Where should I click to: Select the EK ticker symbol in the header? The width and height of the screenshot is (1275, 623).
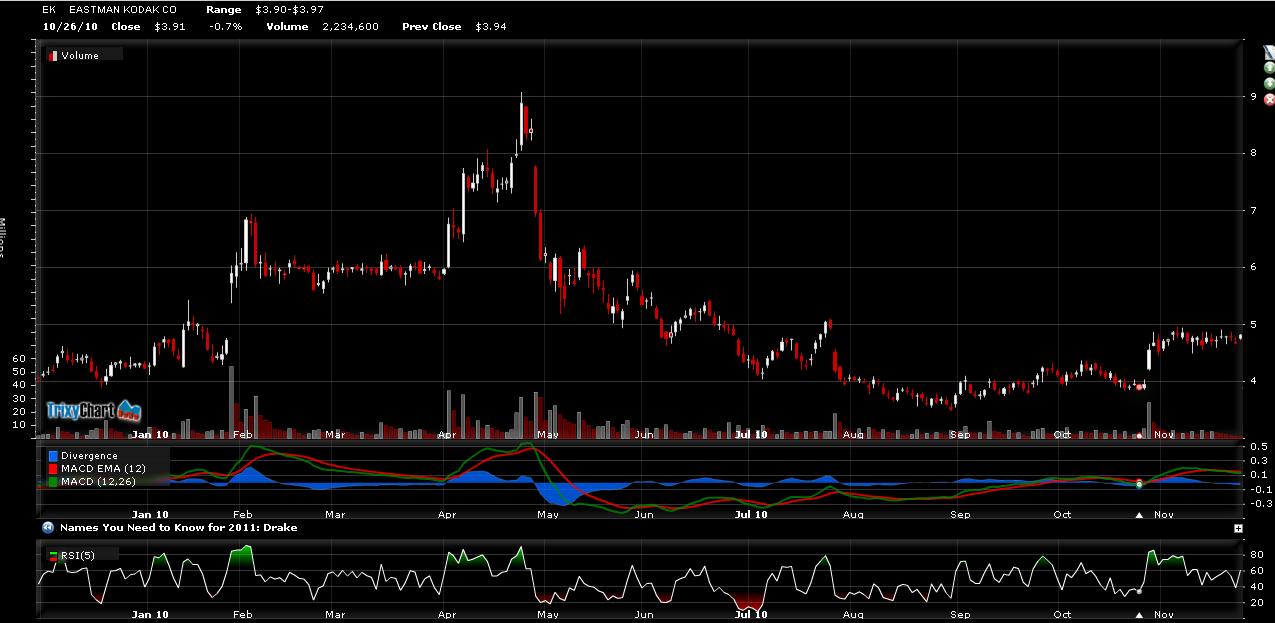coord(47,9)
